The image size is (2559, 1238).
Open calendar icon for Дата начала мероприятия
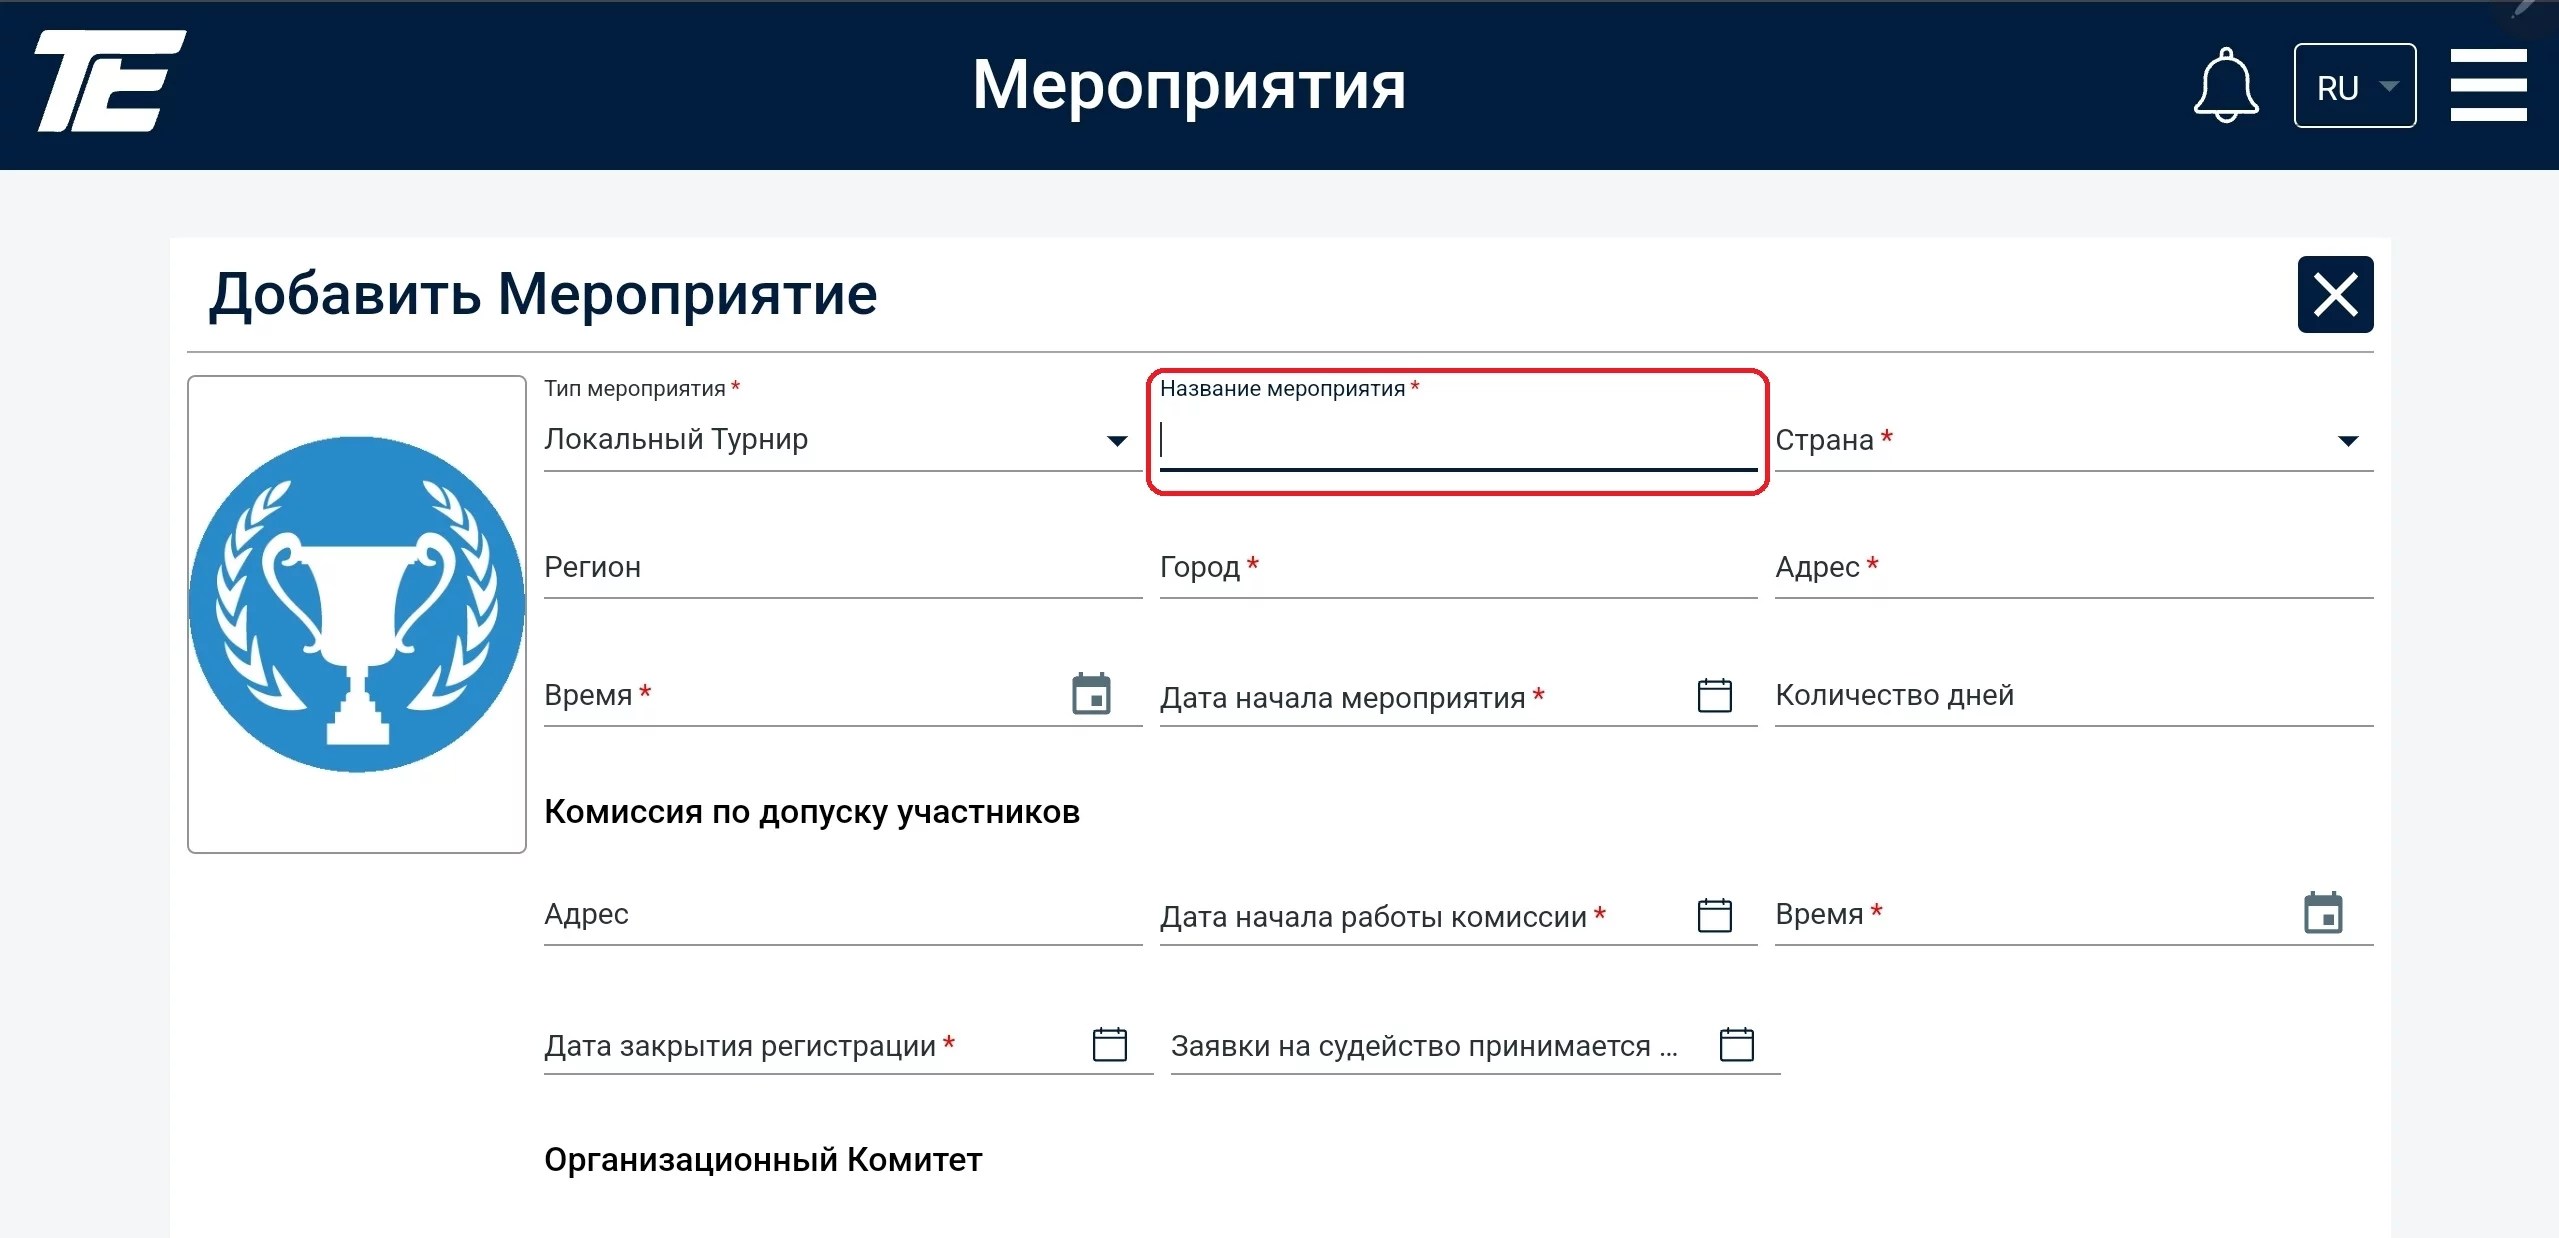click(x=1714, y=696)
